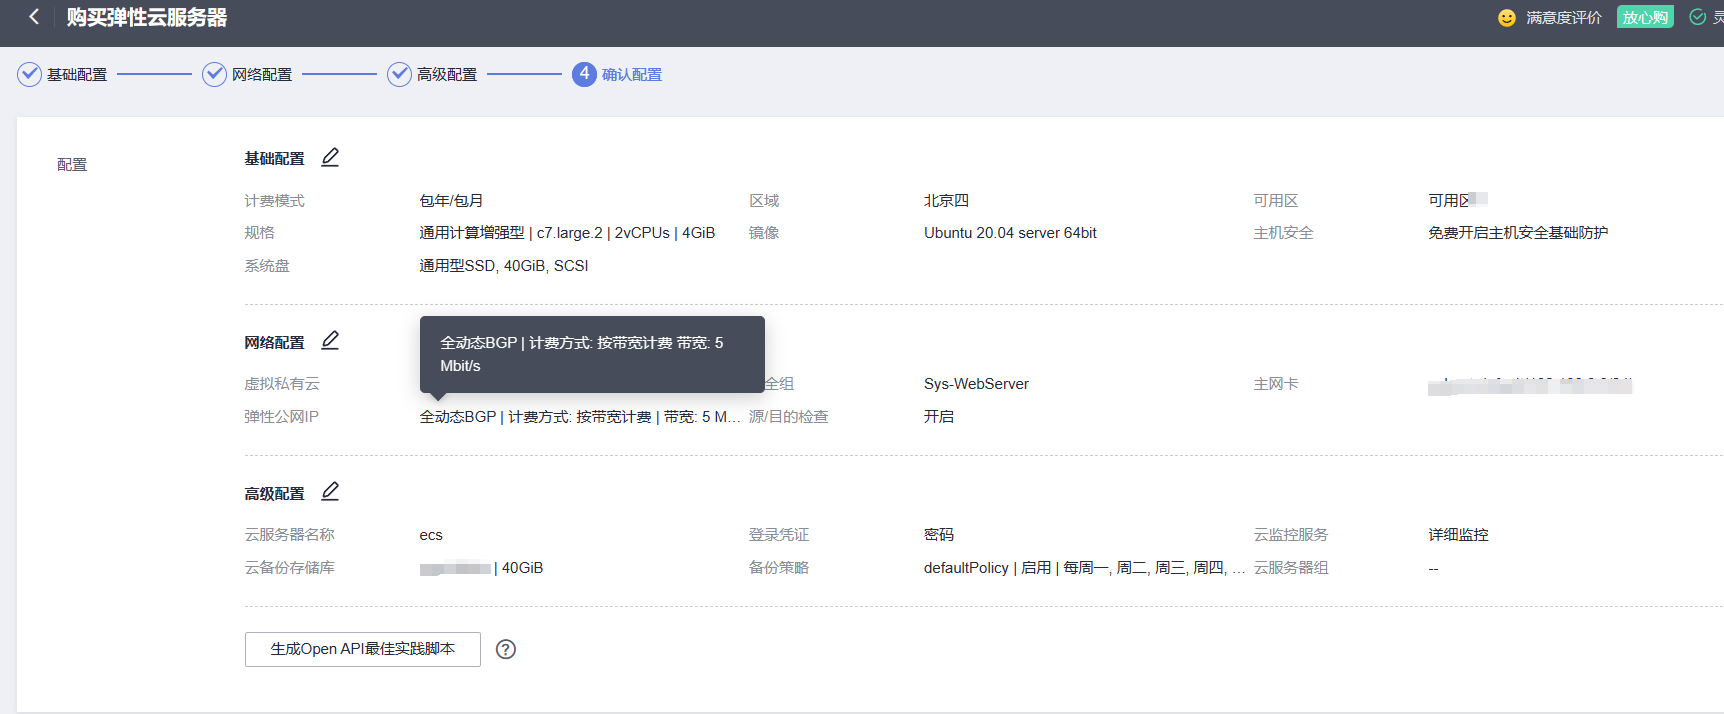Click 免费开启主机安全基础防护 text

click(1518, 233)
